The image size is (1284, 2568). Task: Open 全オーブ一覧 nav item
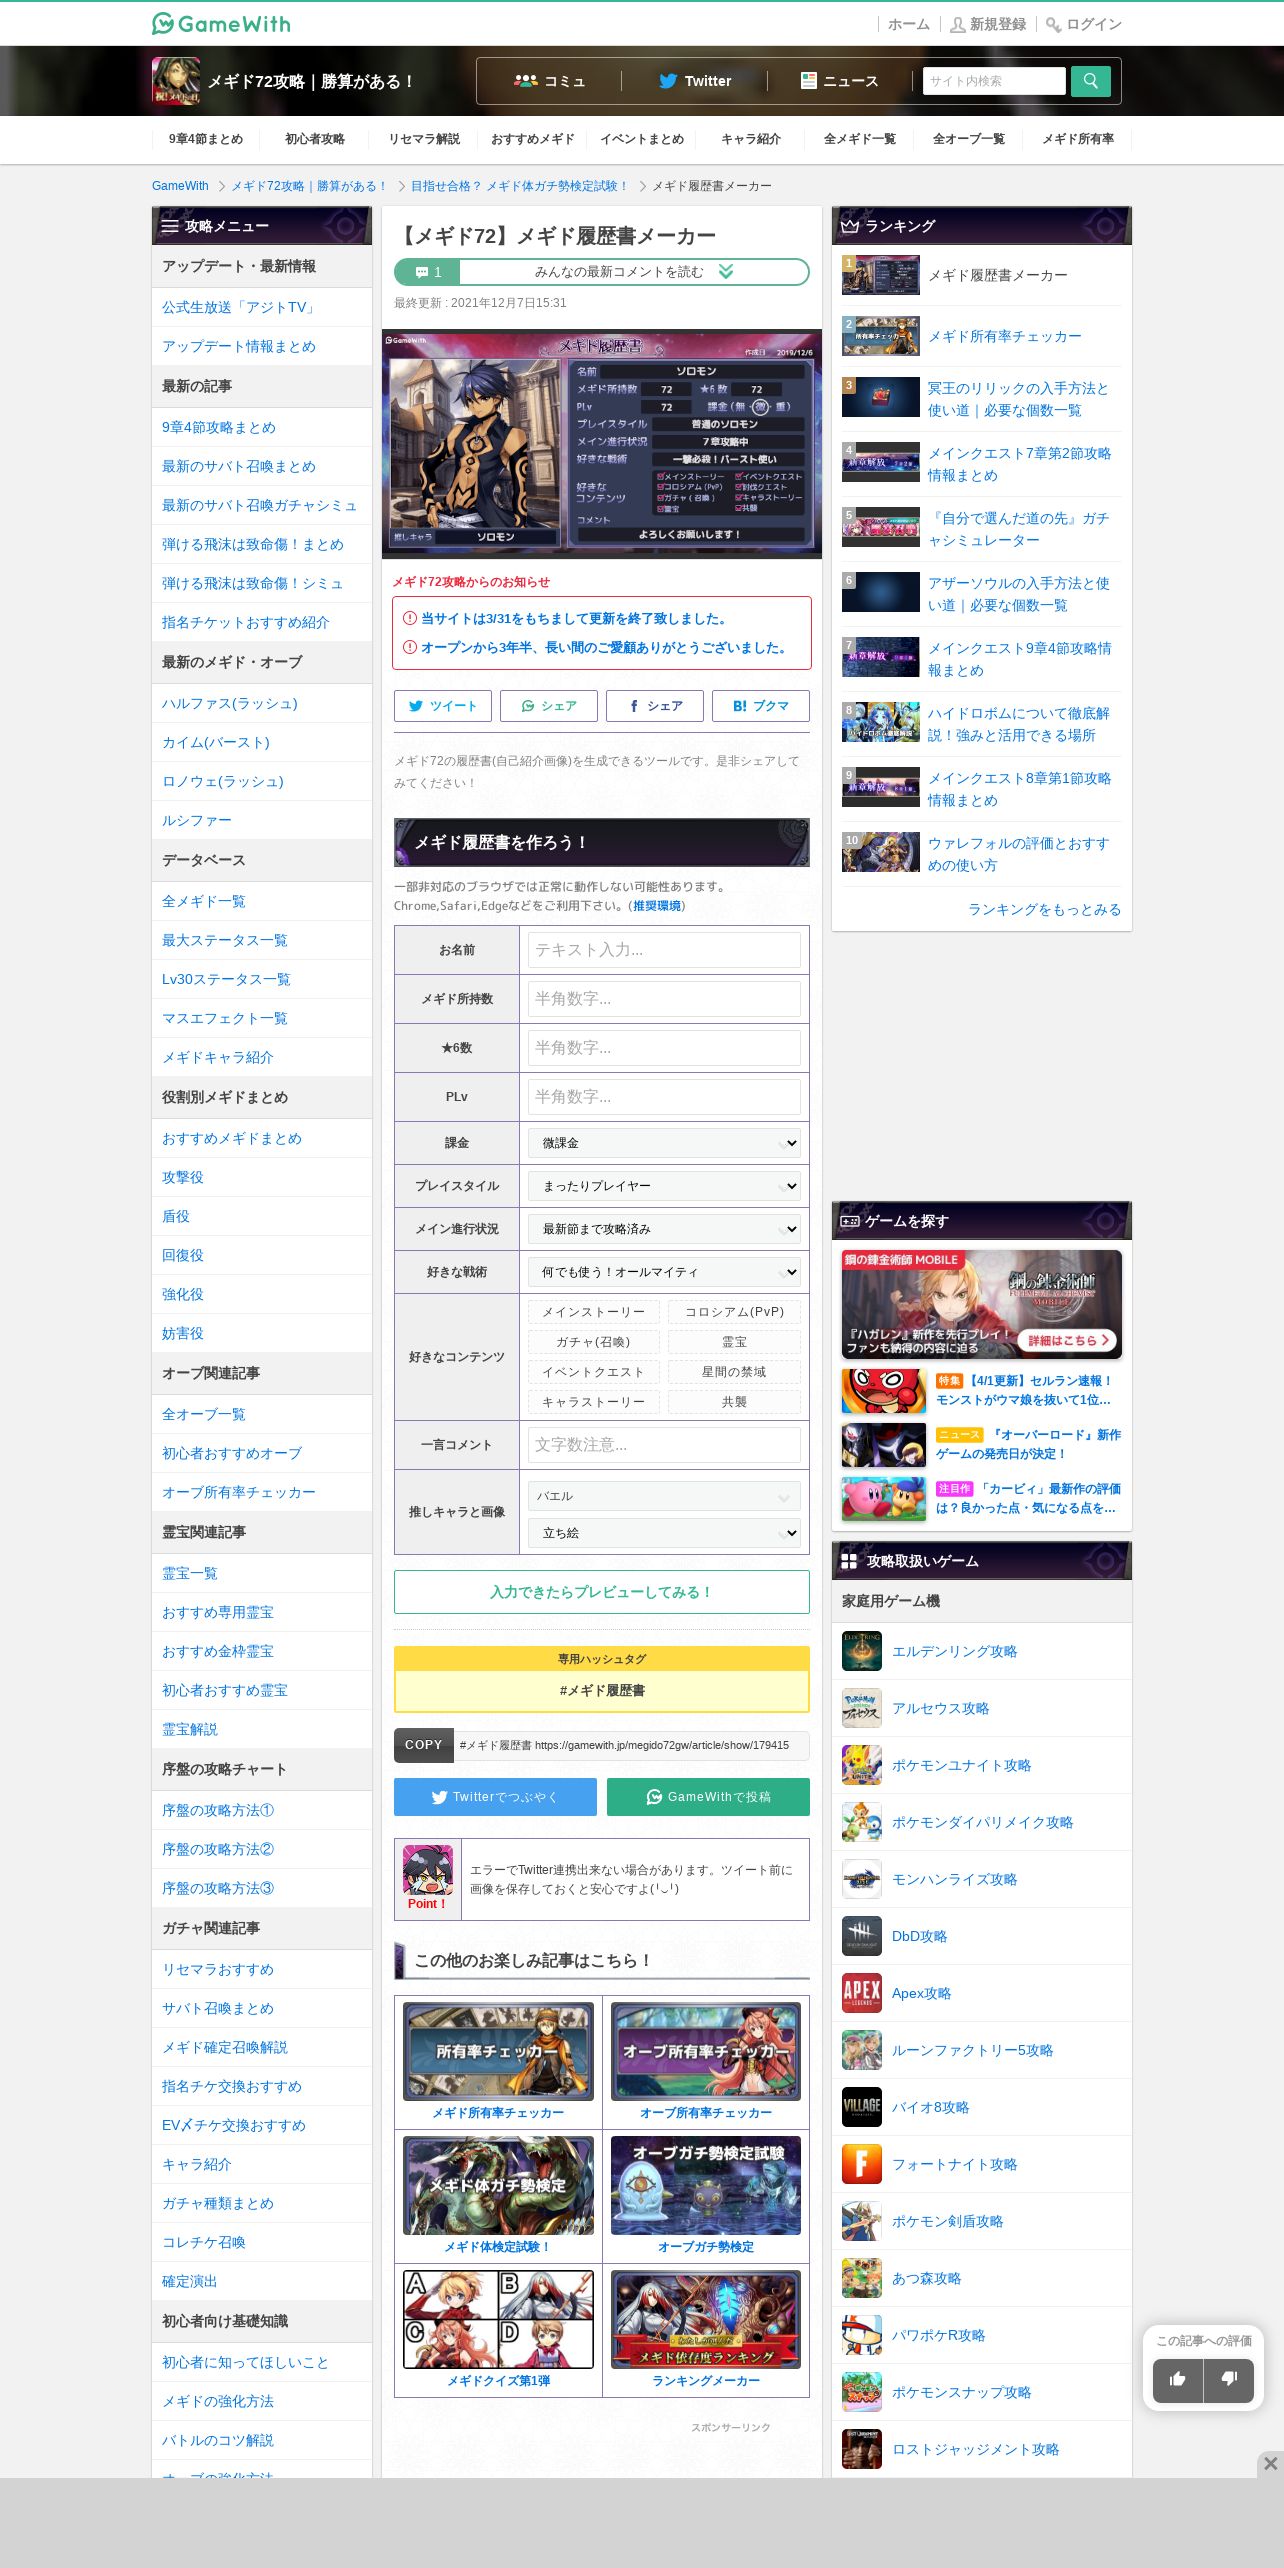(969, 139)
